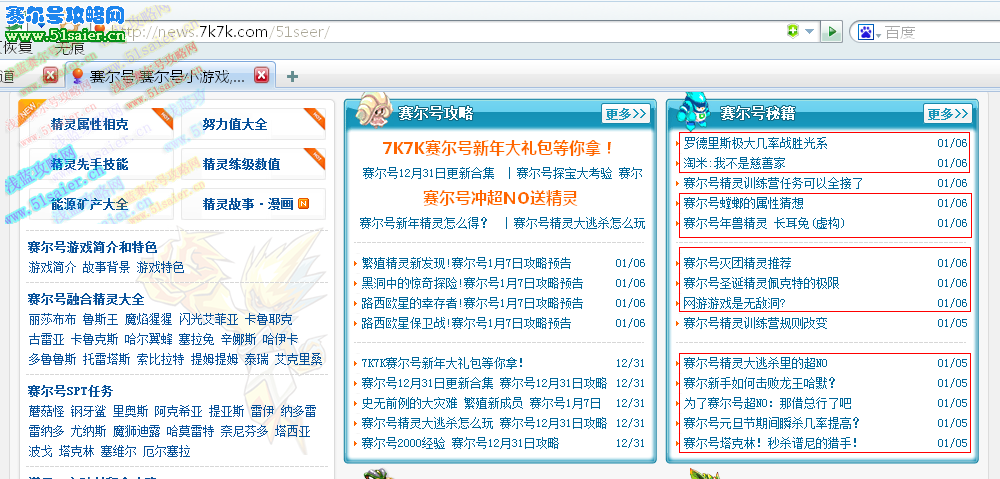Click the green go arrow button

tap(831, 31)
